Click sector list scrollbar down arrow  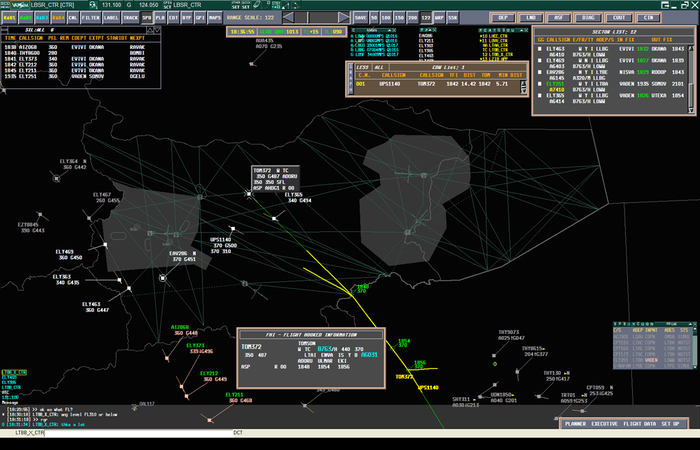pos(692,110)
